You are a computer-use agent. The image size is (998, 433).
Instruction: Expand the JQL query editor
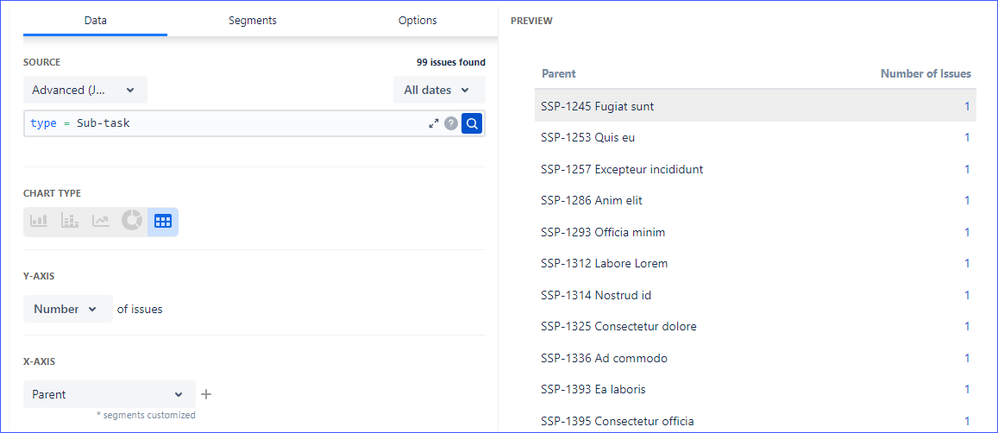pyautogui.click(x=434, y=123)
